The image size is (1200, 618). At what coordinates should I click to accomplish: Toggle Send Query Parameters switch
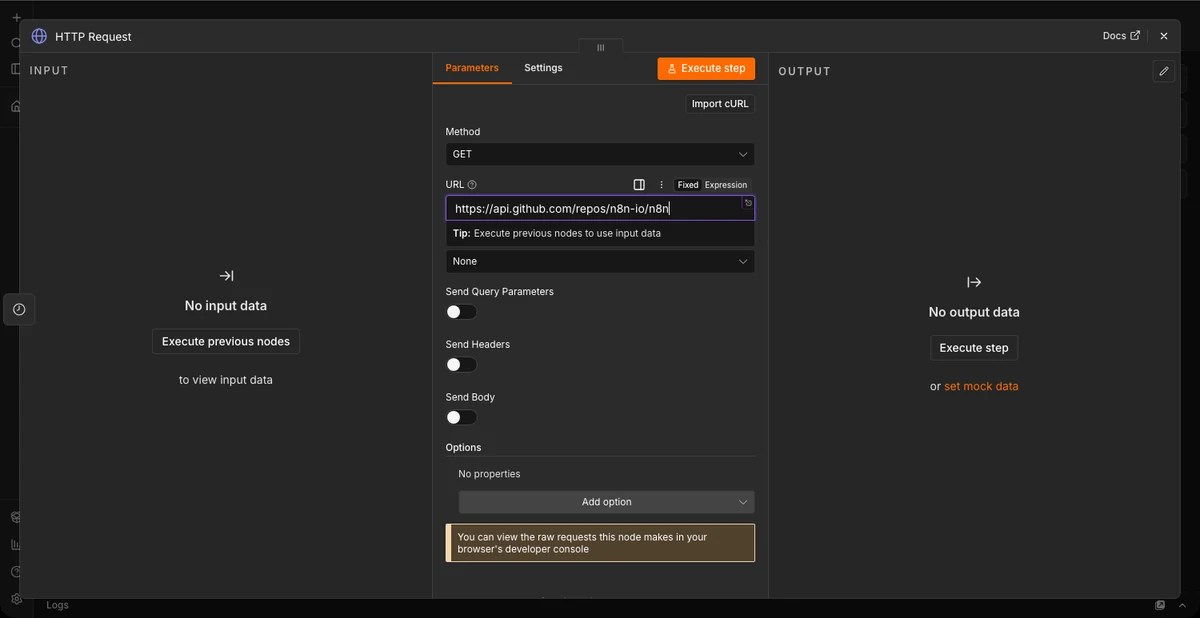pos(461,312)
